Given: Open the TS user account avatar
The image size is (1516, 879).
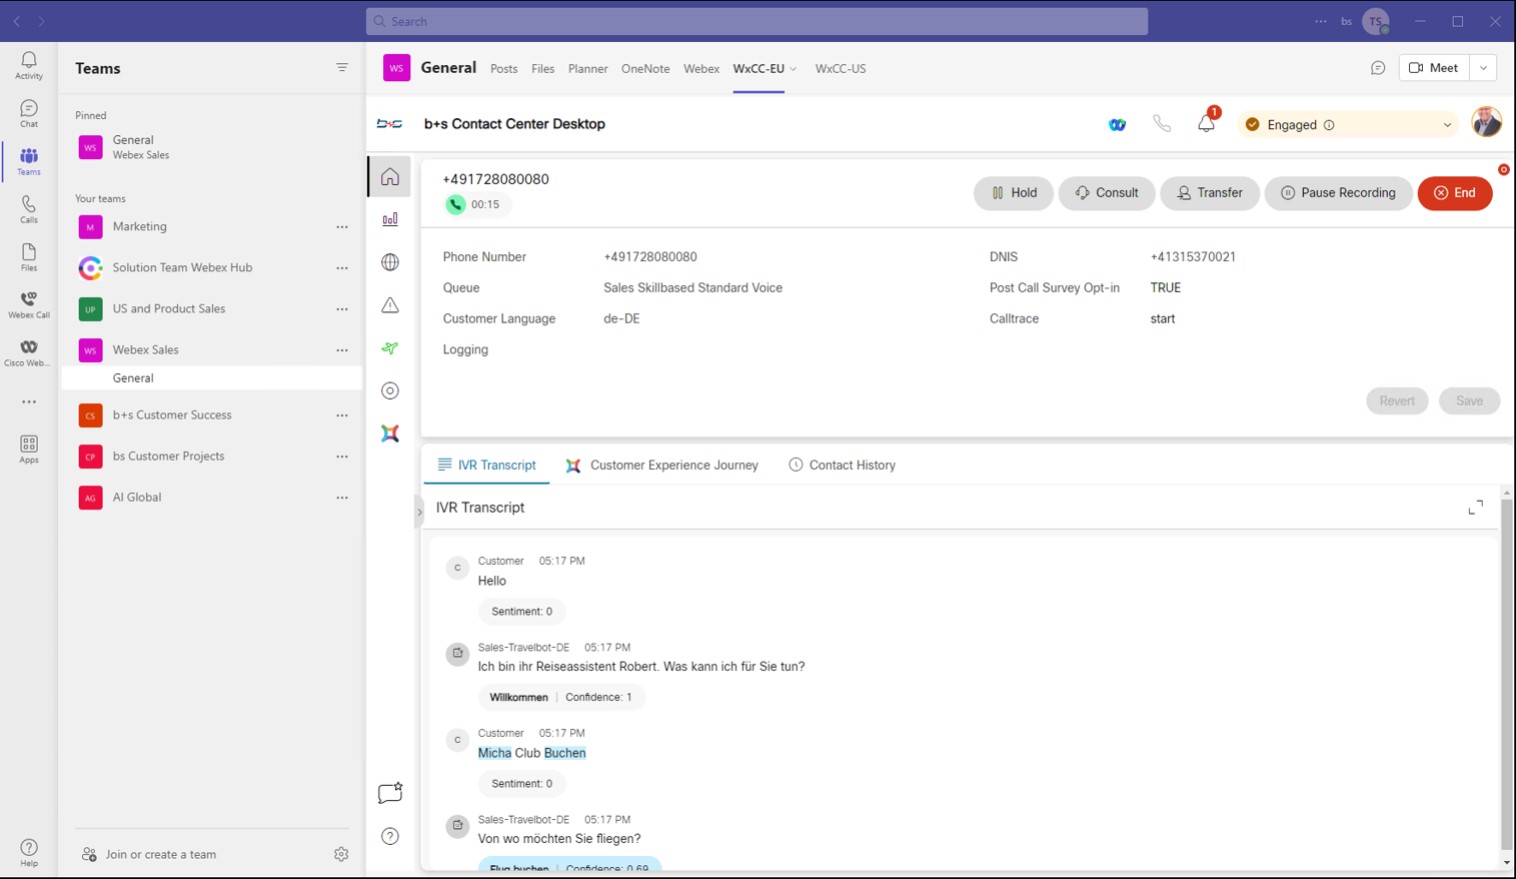Looking at the screenshot, I should pyautogui.click(x=1376, y=21).
